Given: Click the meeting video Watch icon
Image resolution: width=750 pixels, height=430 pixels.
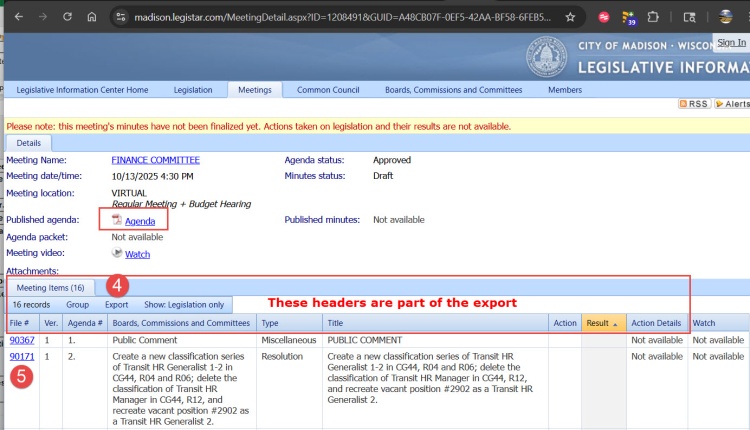Looking at the screenshot, I should pos(117,254).
